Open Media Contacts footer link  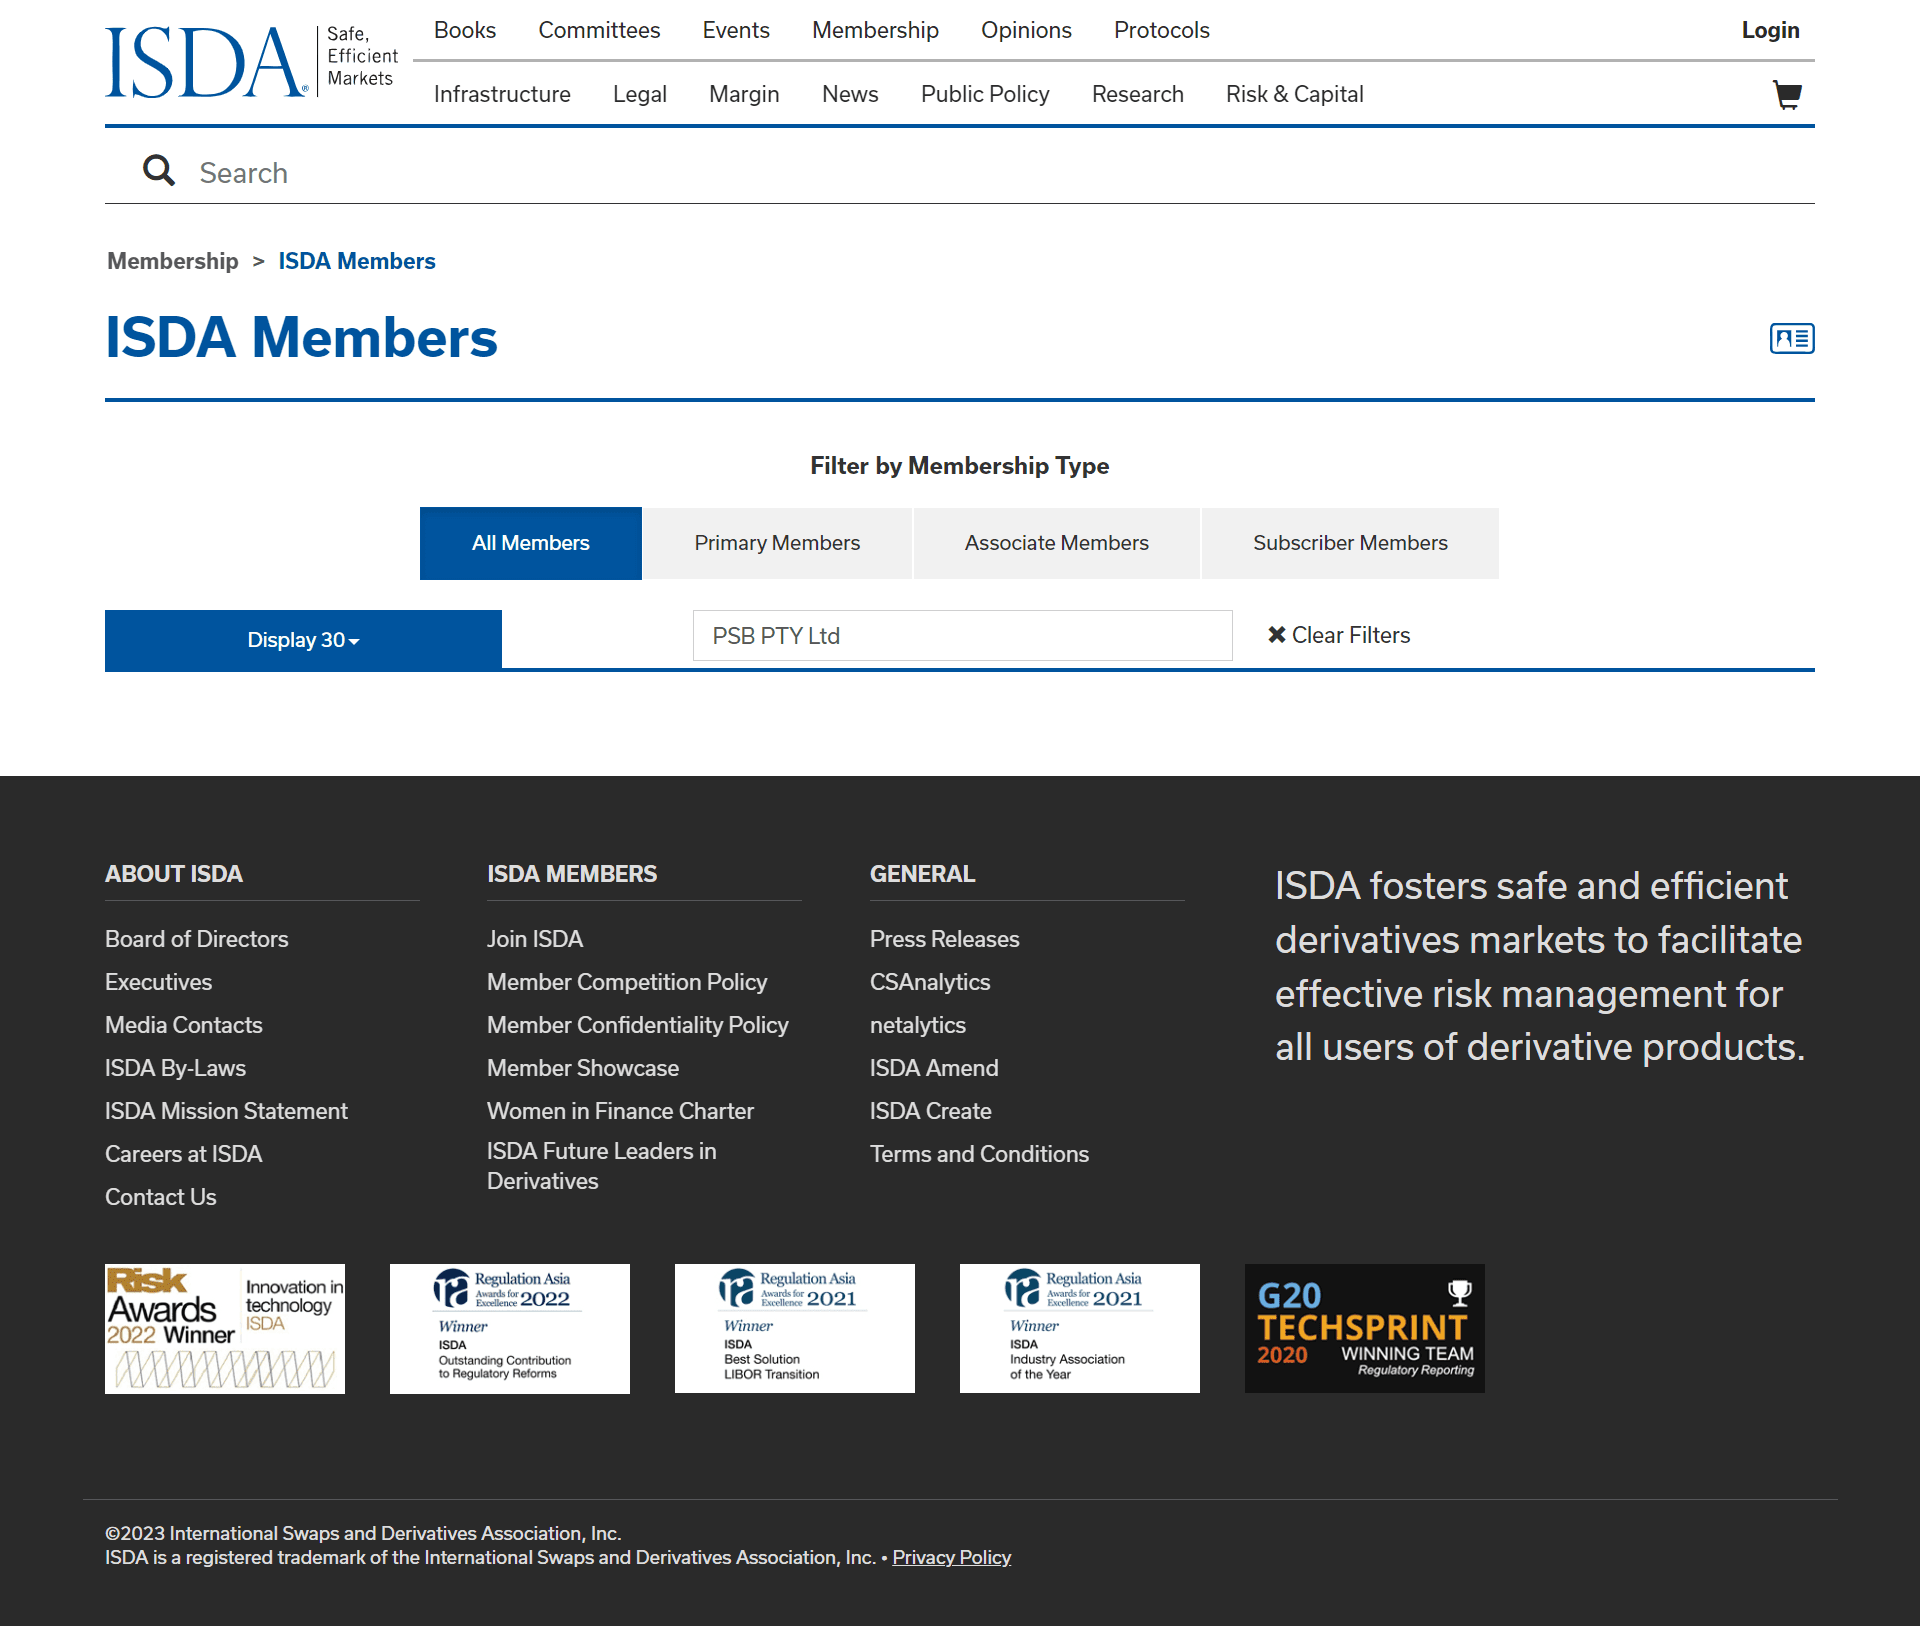point(184,1025)
